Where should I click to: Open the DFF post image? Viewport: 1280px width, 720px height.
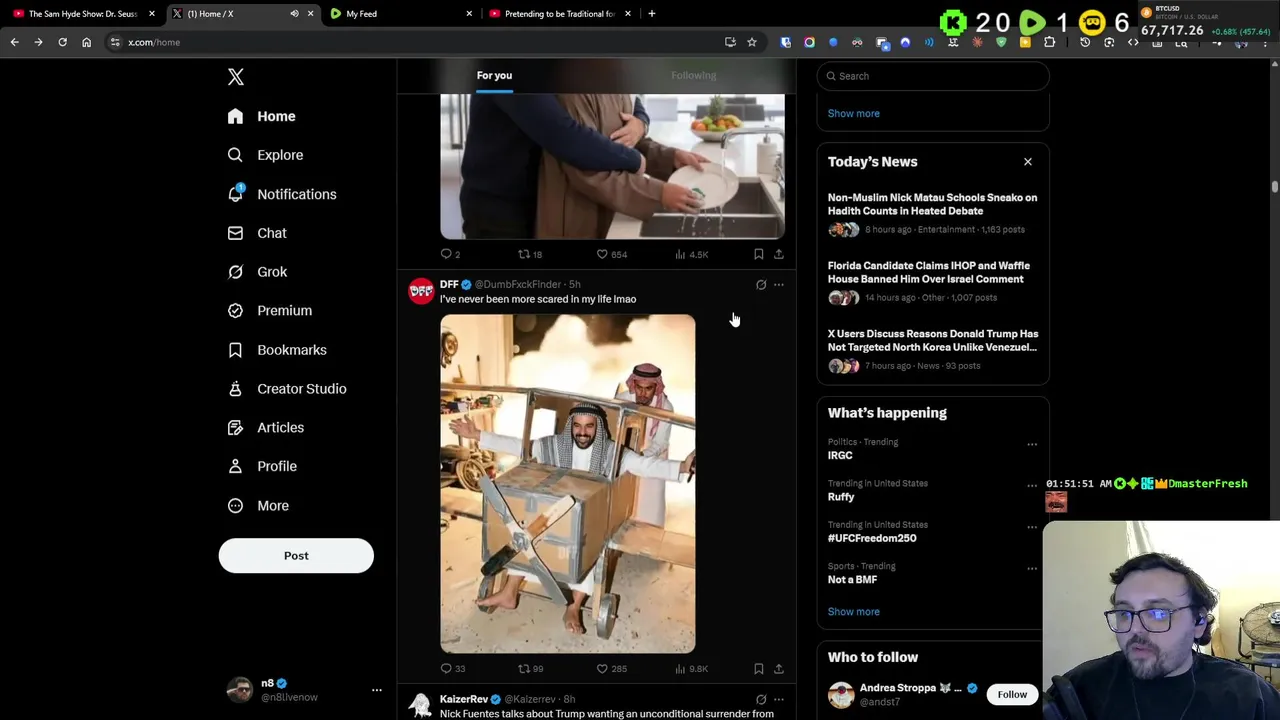568,484
